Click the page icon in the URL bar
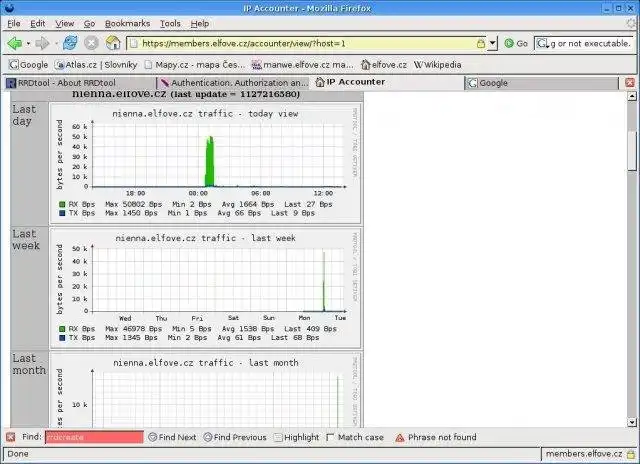This screenshot has width=640, height=464. click(x=134, y=43)
